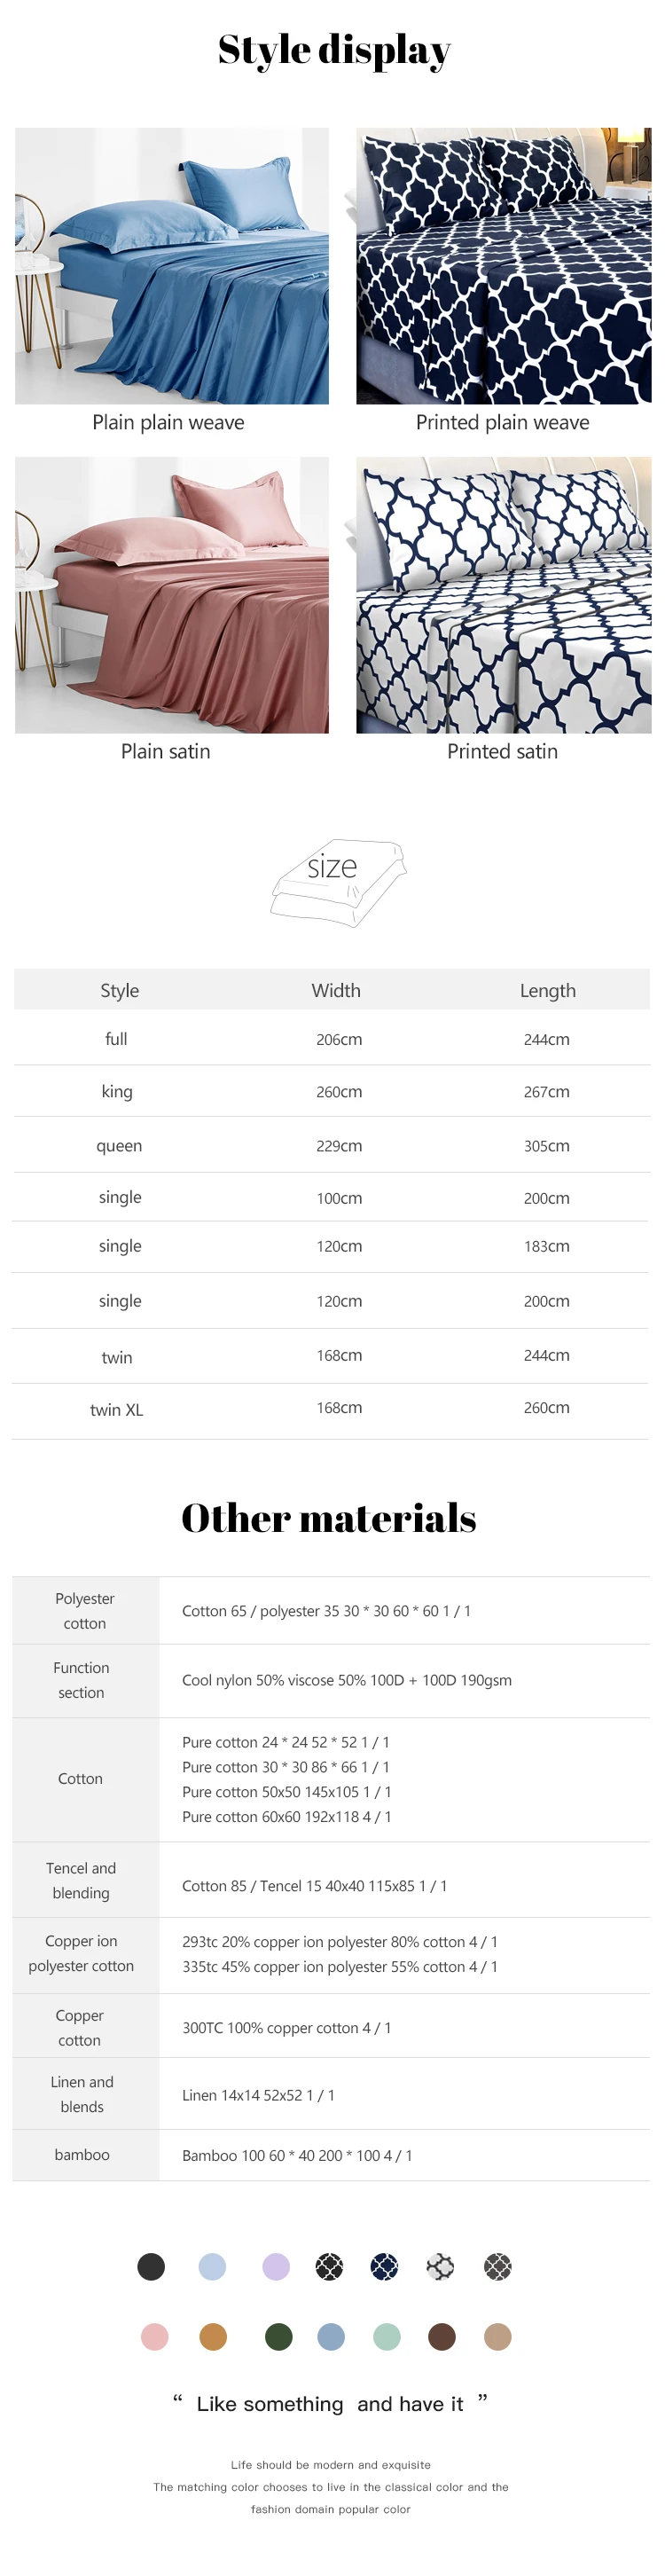Click the folded sheet size icon
The width and height of the screenshot is (665, 2576).
337,881
